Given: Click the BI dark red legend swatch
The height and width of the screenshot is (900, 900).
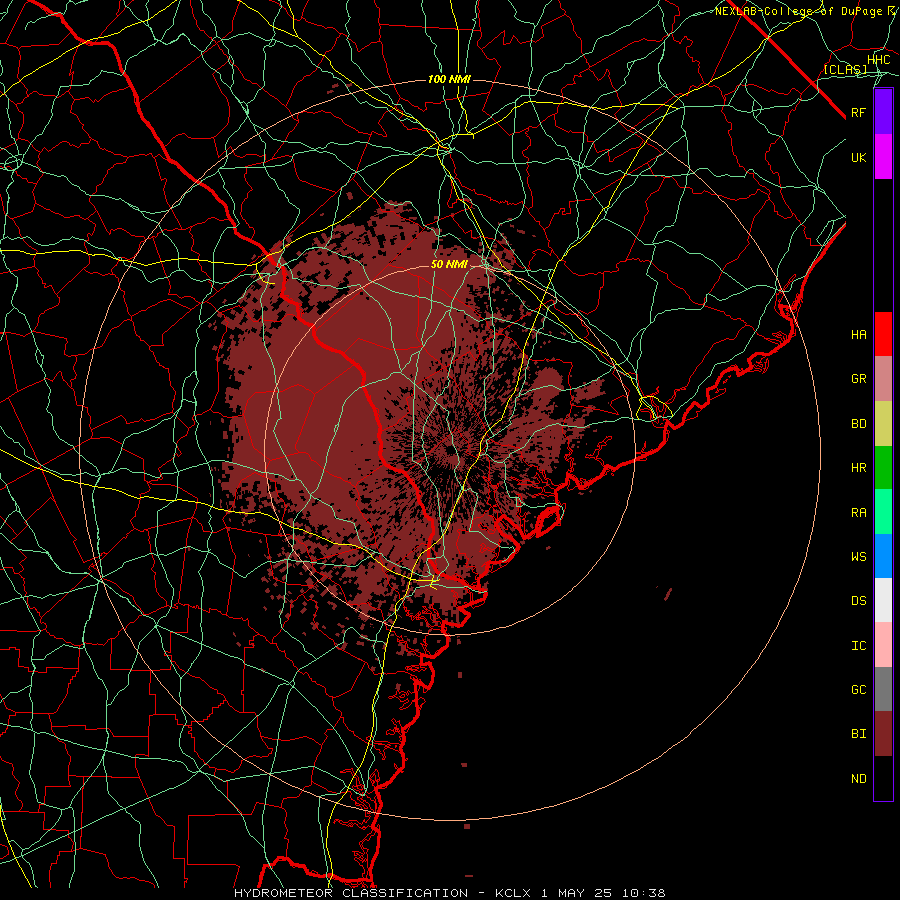Looking at the screenshot, I should 883,734.
